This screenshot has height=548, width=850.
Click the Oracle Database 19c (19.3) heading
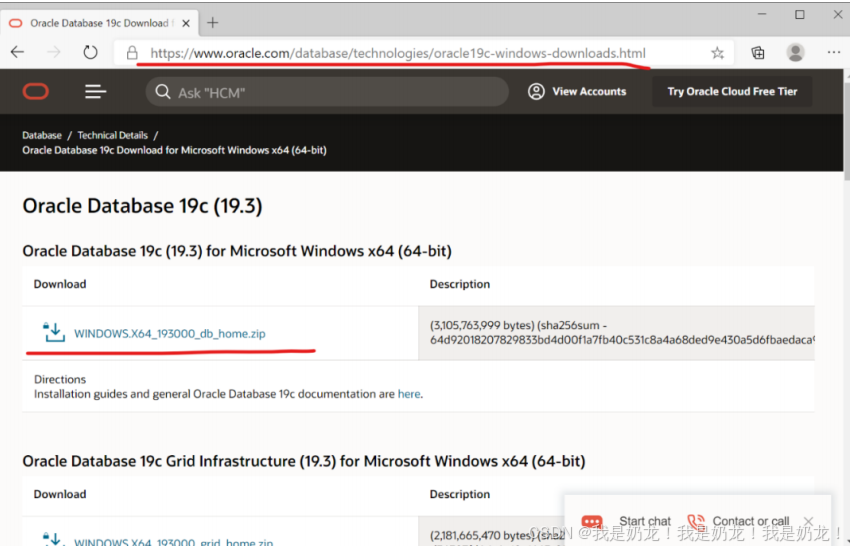coord(142,206)
